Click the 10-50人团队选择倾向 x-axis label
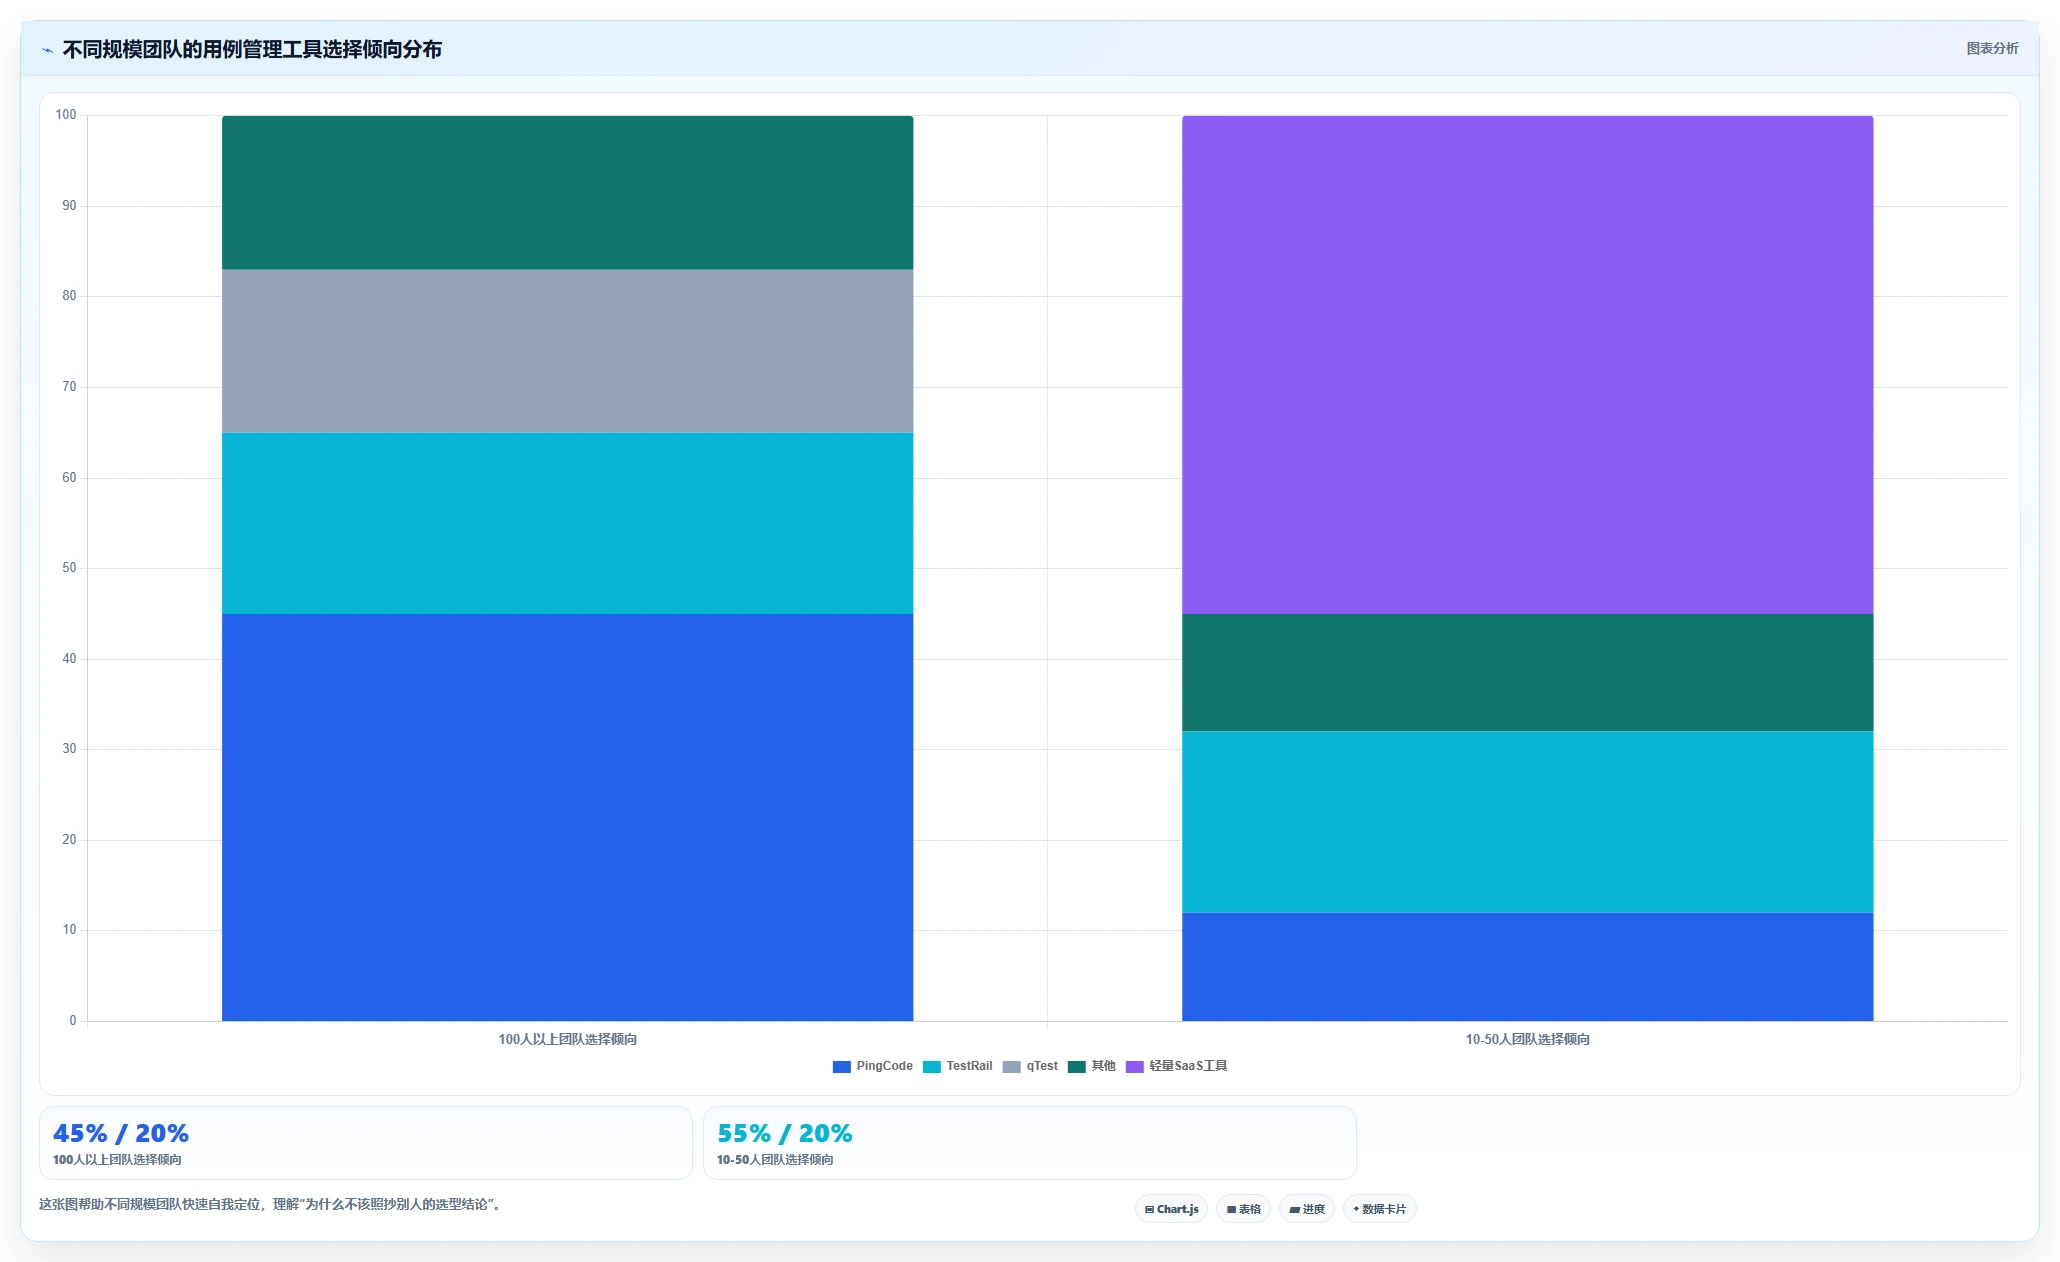Image resolution: width=2060 pixels, height=1262 pixels. click(1527, 1040)
